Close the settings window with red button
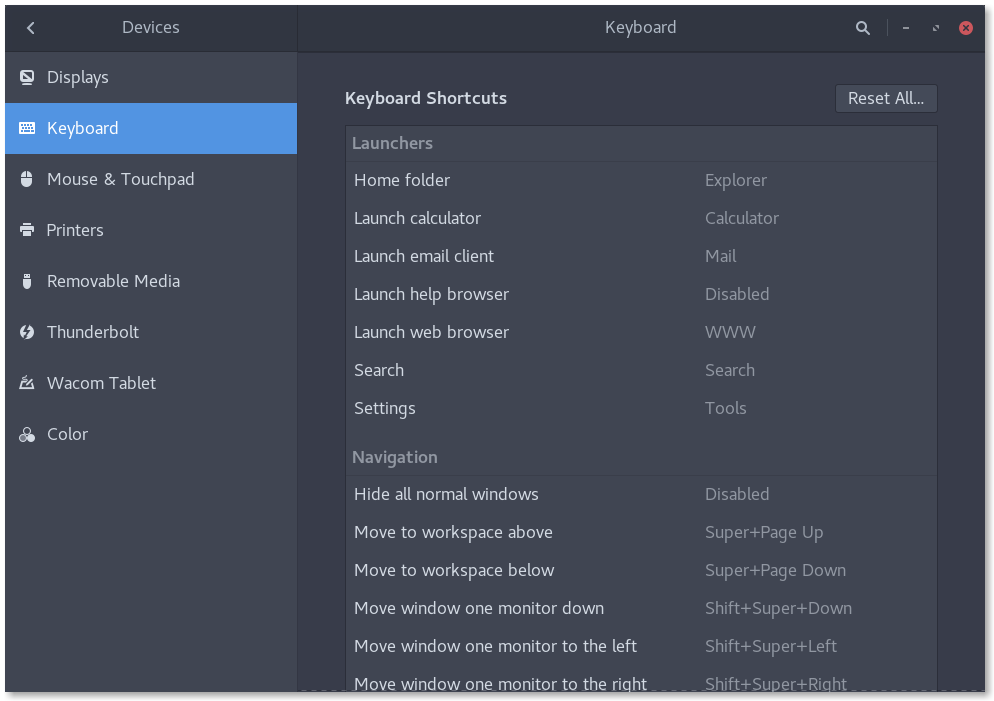 [x=965, y=28]
